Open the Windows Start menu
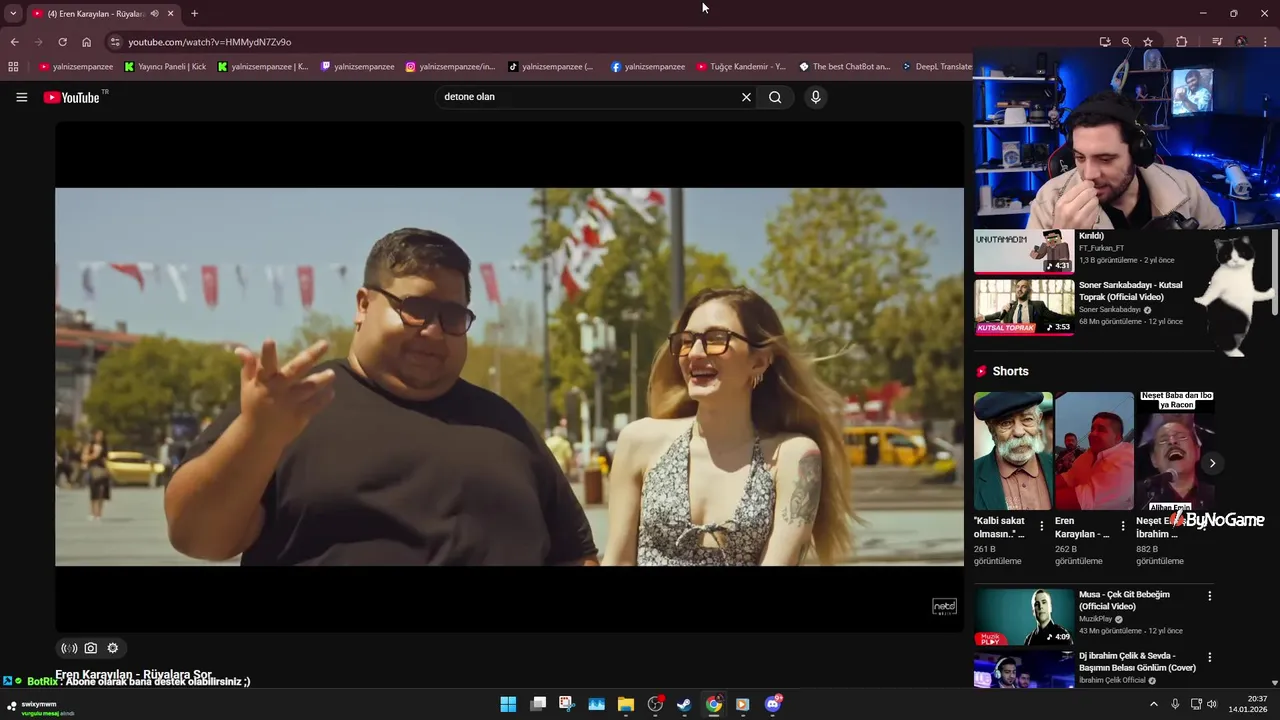 coord(508,704)
